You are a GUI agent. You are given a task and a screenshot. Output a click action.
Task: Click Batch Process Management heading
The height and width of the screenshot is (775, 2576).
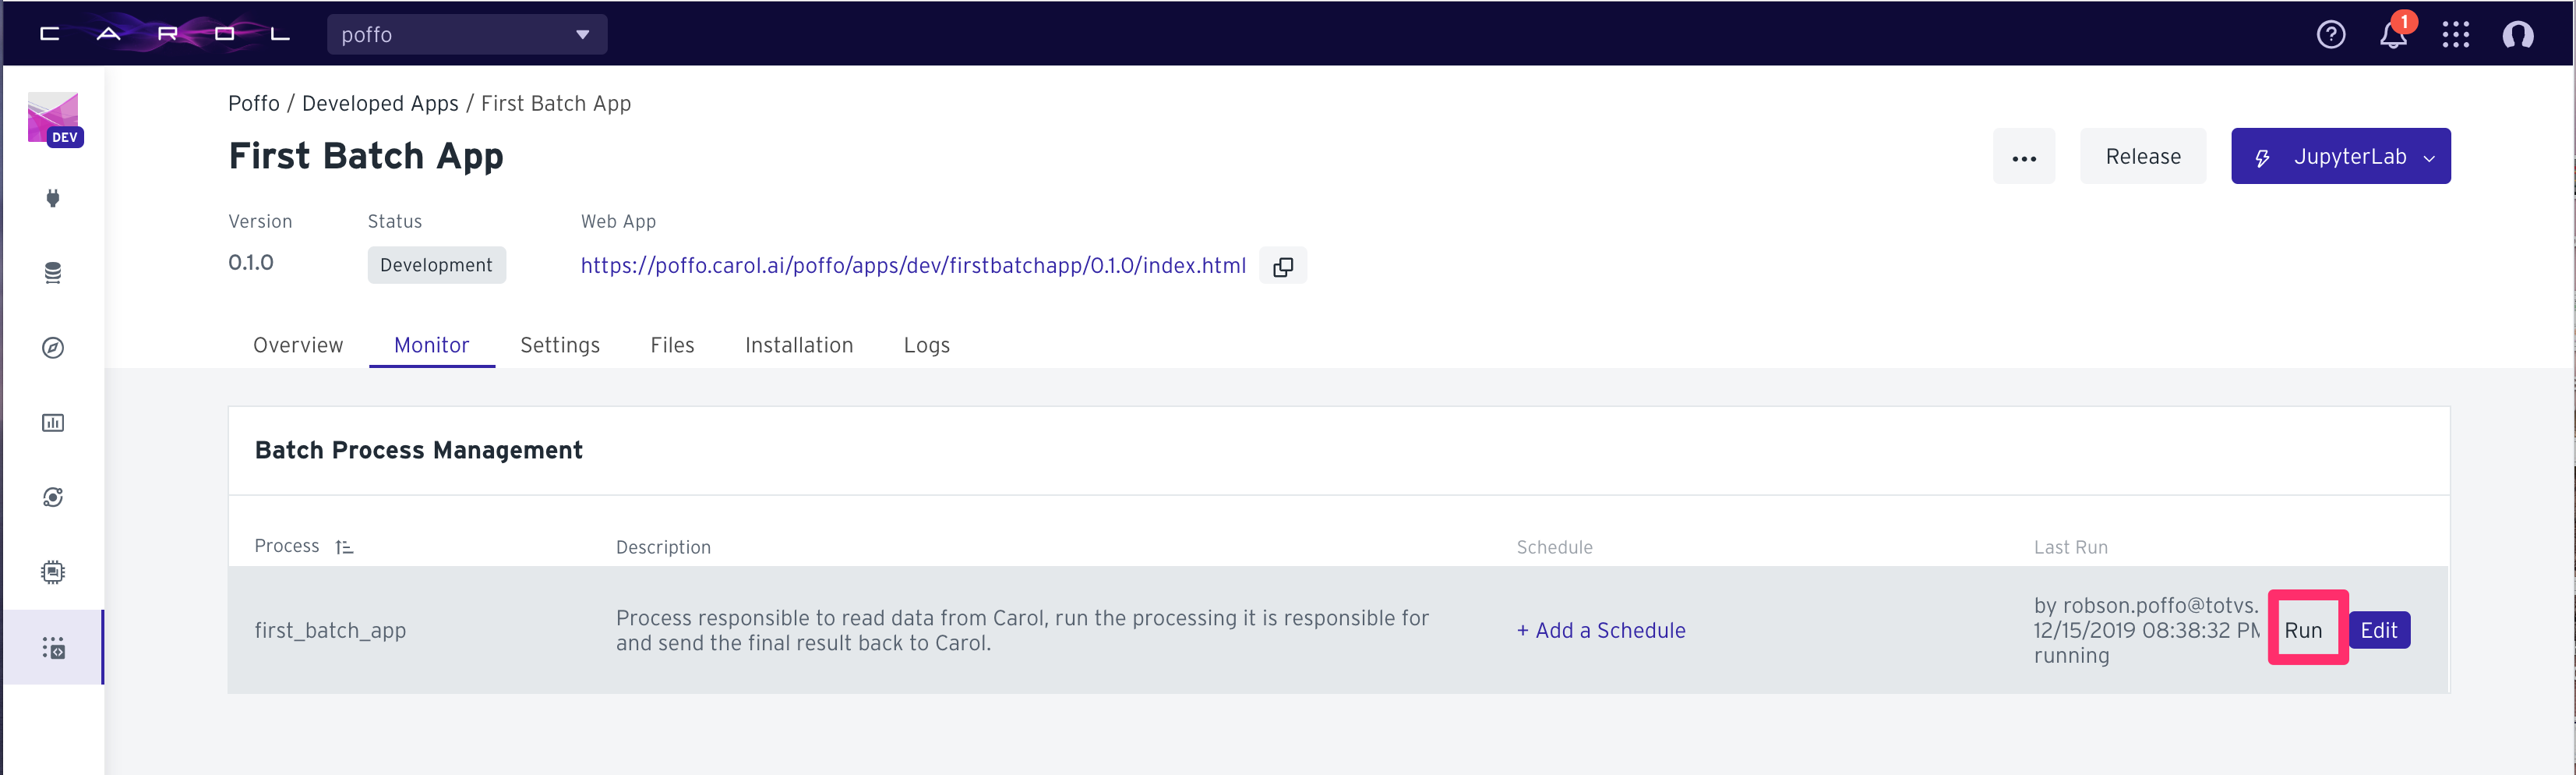click(418, 451)
